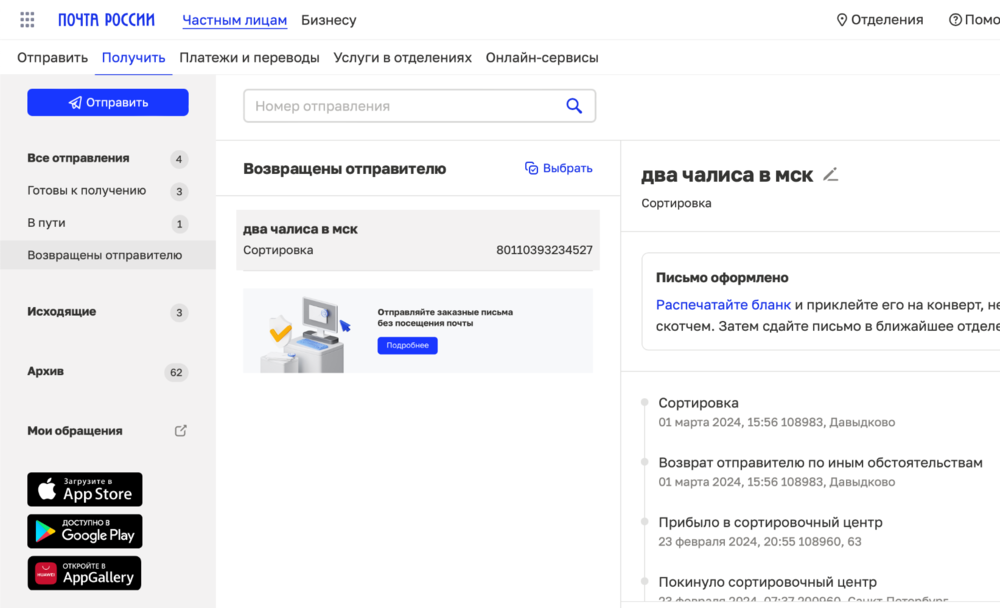The height and width of the screenshot is (608, 1000).
Task: Click the Помощь question mark icon
Action: click(956, 18)
